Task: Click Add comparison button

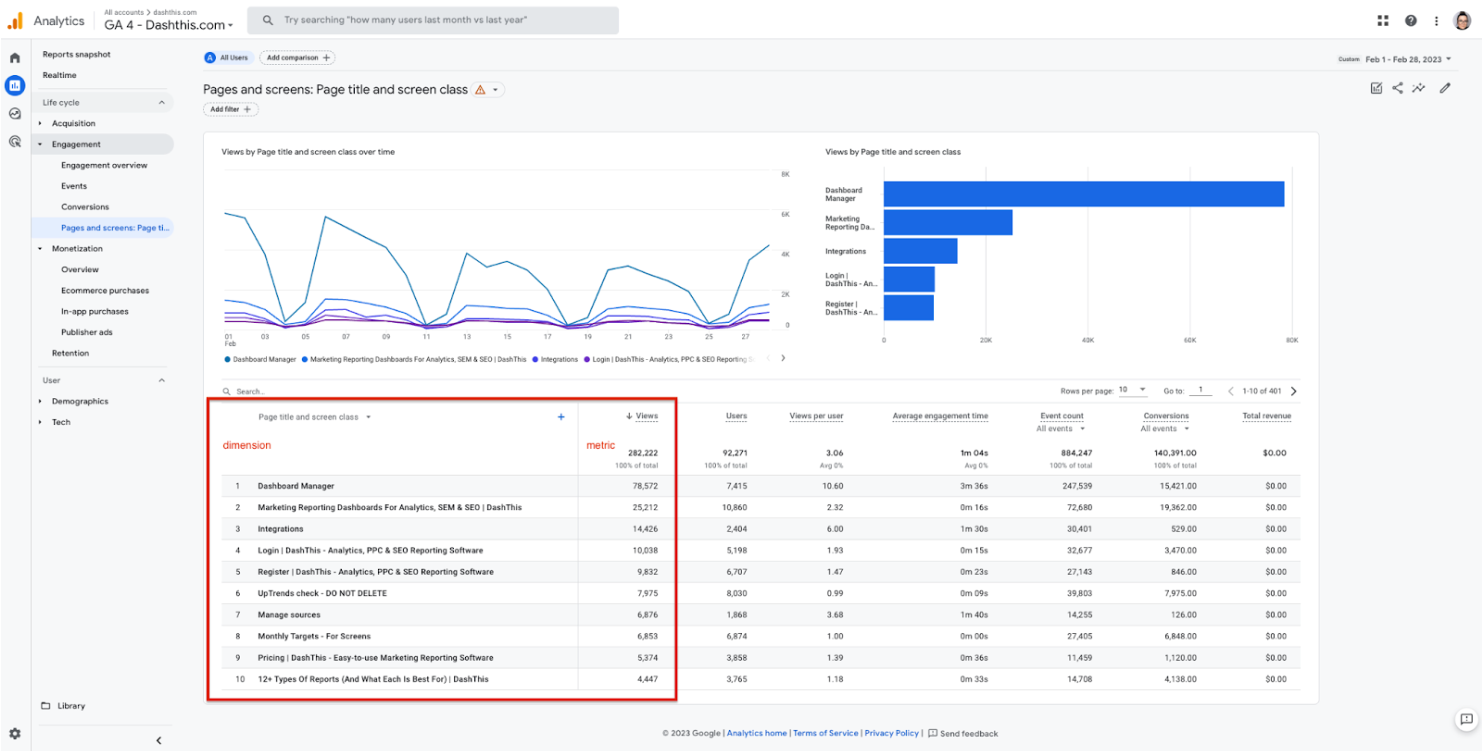Action: point(297,58)
